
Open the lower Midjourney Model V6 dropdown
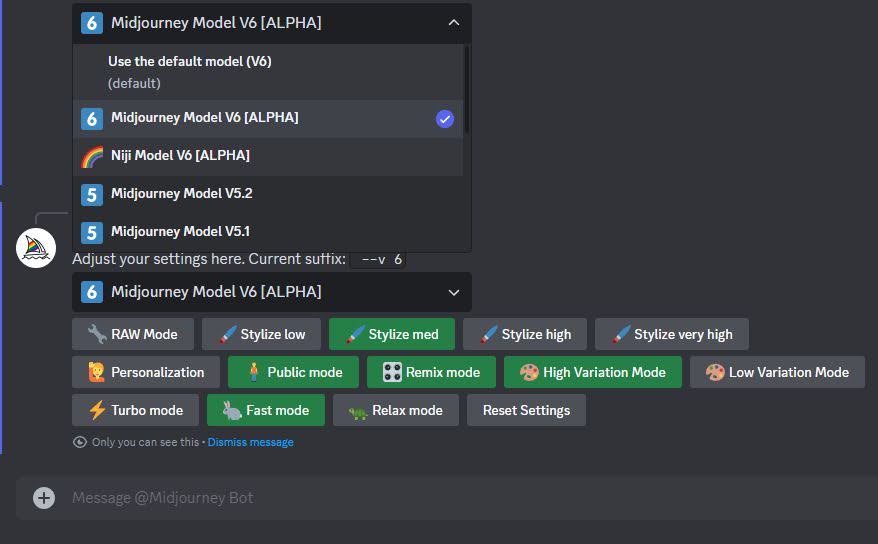point(272,292)
